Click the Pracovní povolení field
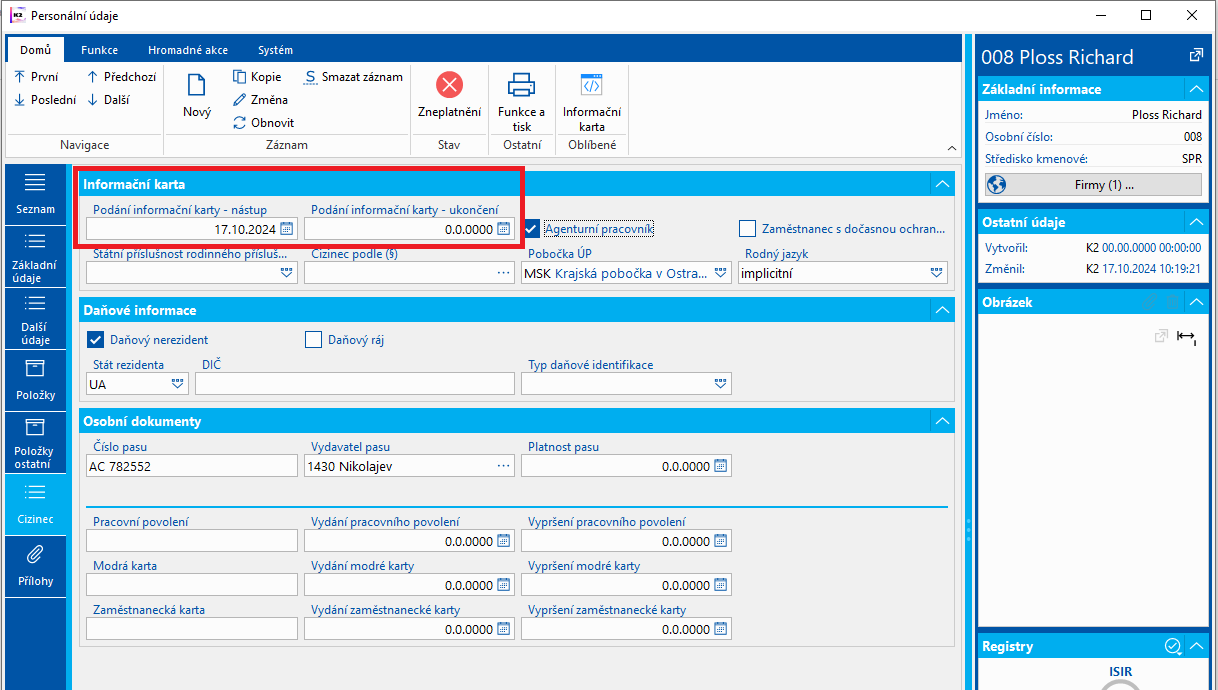This screenshot has width=1218, height=690. [192, 541]
